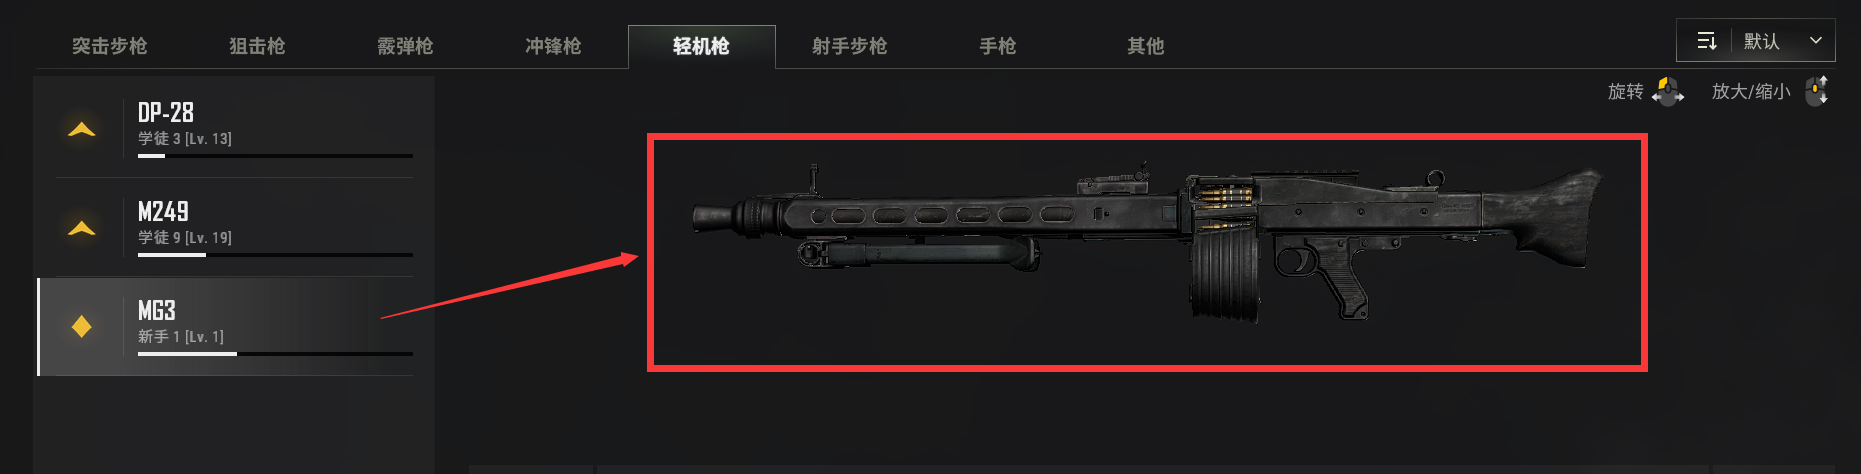The image size is (1861, 474).
Task: Expand the sort dropdown chevron arrow
Action: (x=1816, y=41)
